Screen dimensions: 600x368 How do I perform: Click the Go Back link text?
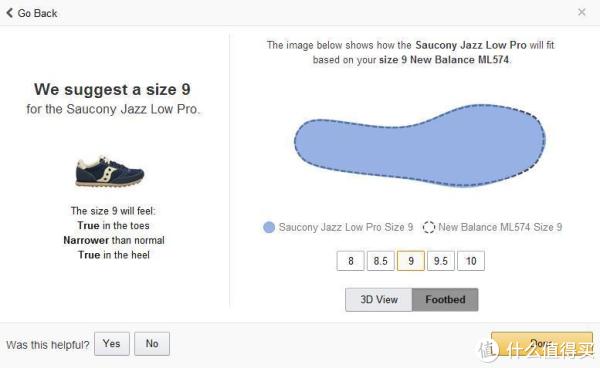point(37,13)
